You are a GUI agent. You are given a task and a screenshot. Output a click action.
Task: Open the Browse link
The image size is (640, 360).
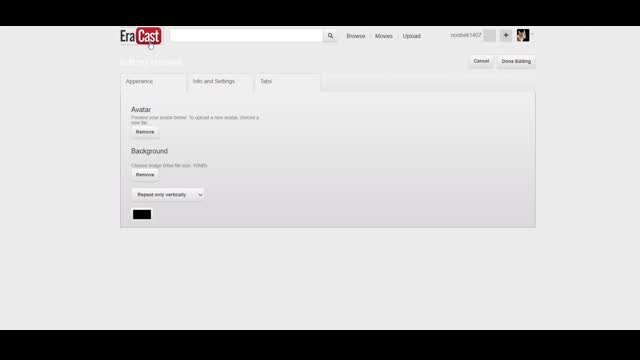(356, 36)
